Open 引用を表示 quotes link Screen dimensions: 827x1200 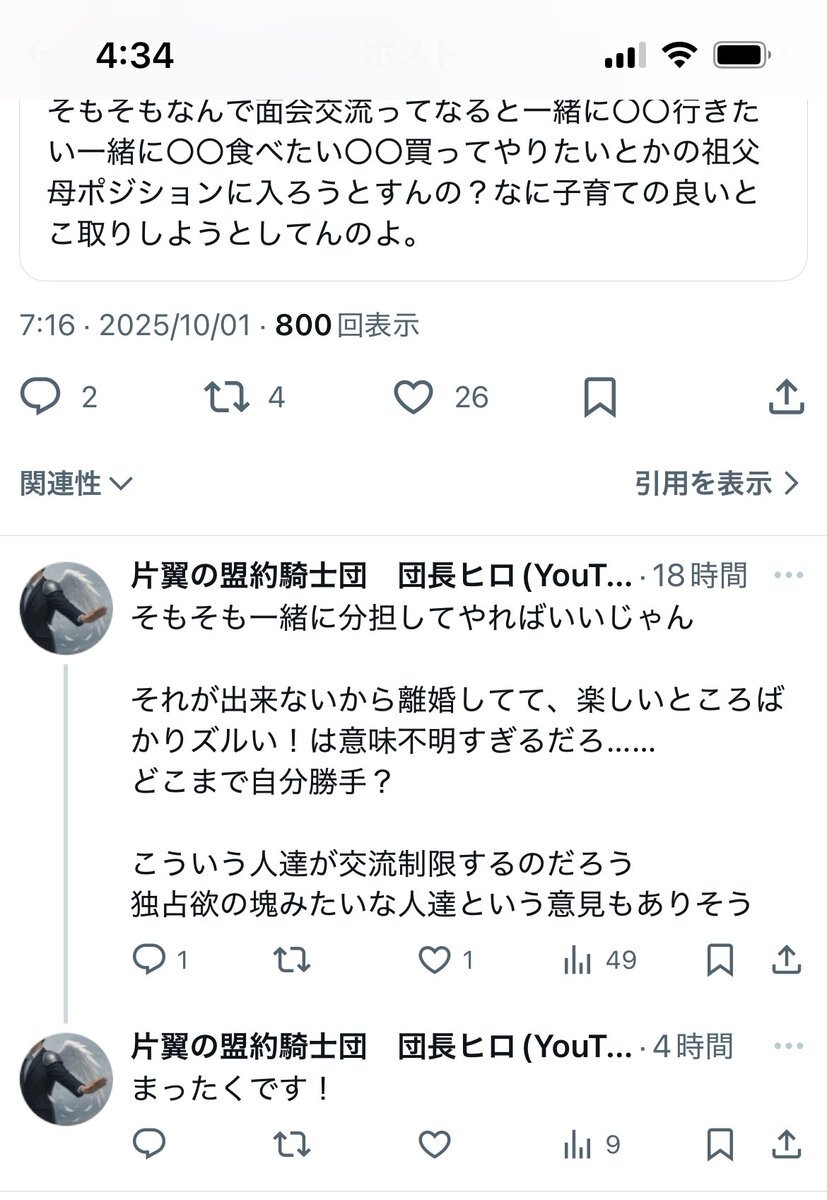click(717, 484)
